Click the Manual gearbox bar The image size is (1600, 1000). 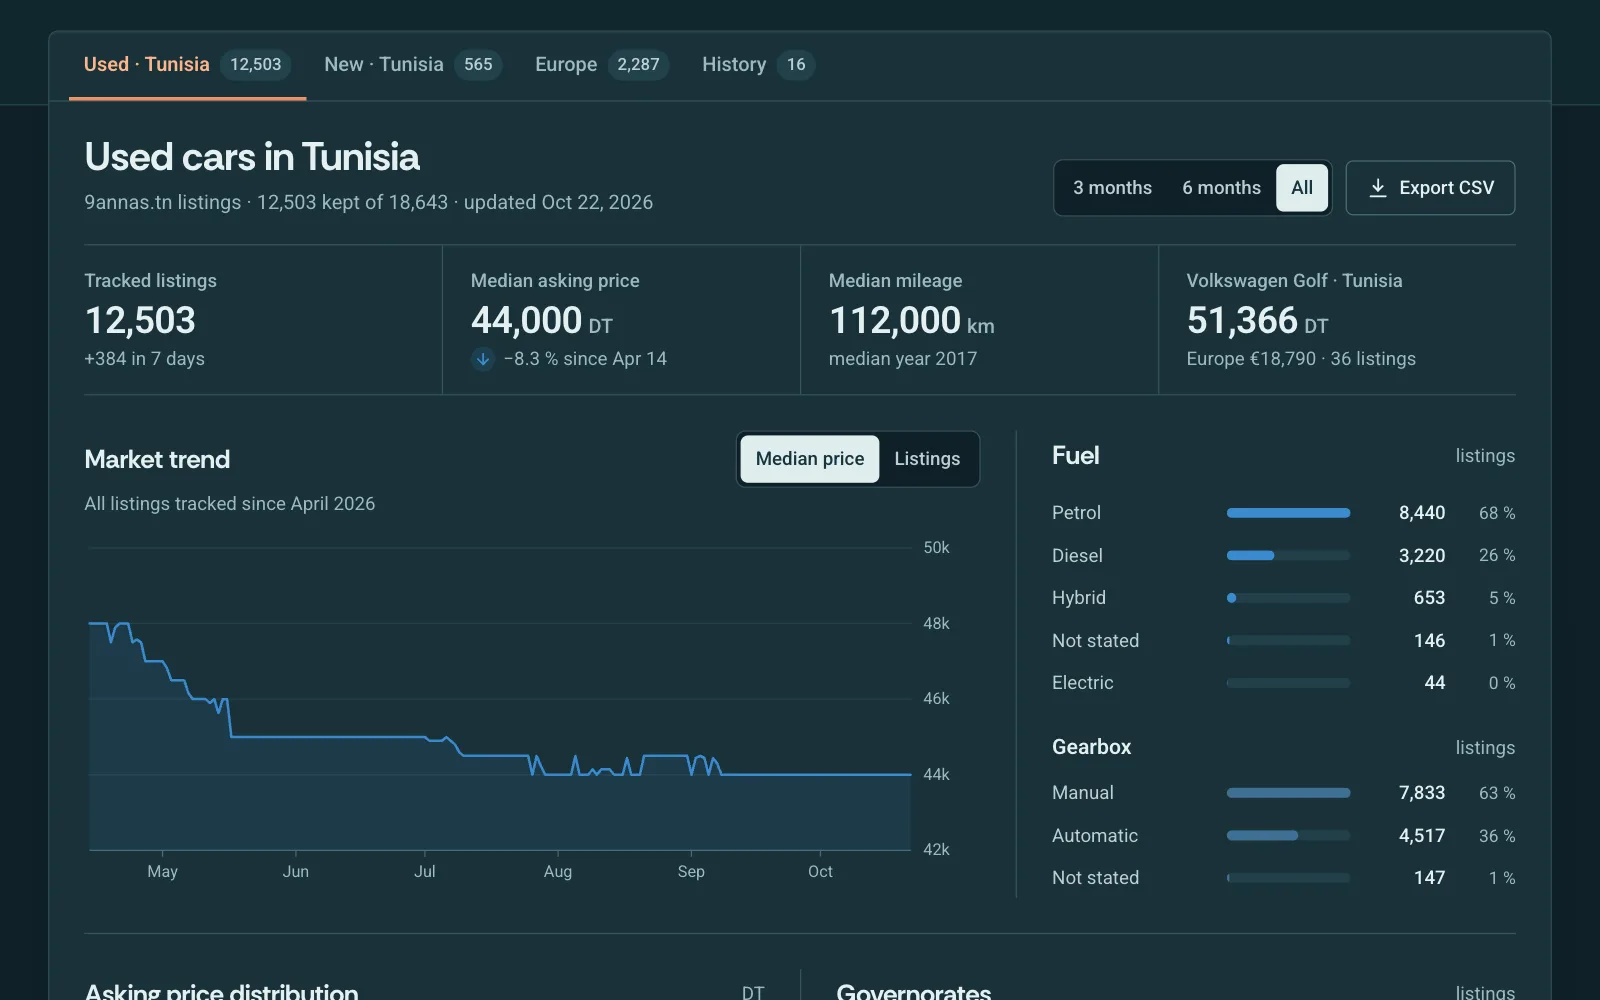(x=1288, y=793)
